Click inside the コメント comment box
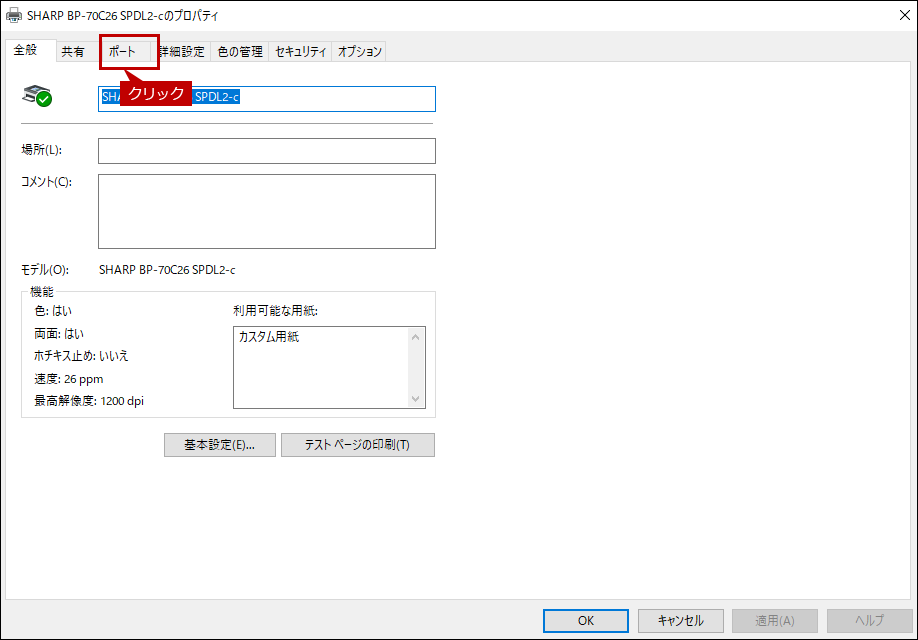Screen dimensions: 918x640 266,211
